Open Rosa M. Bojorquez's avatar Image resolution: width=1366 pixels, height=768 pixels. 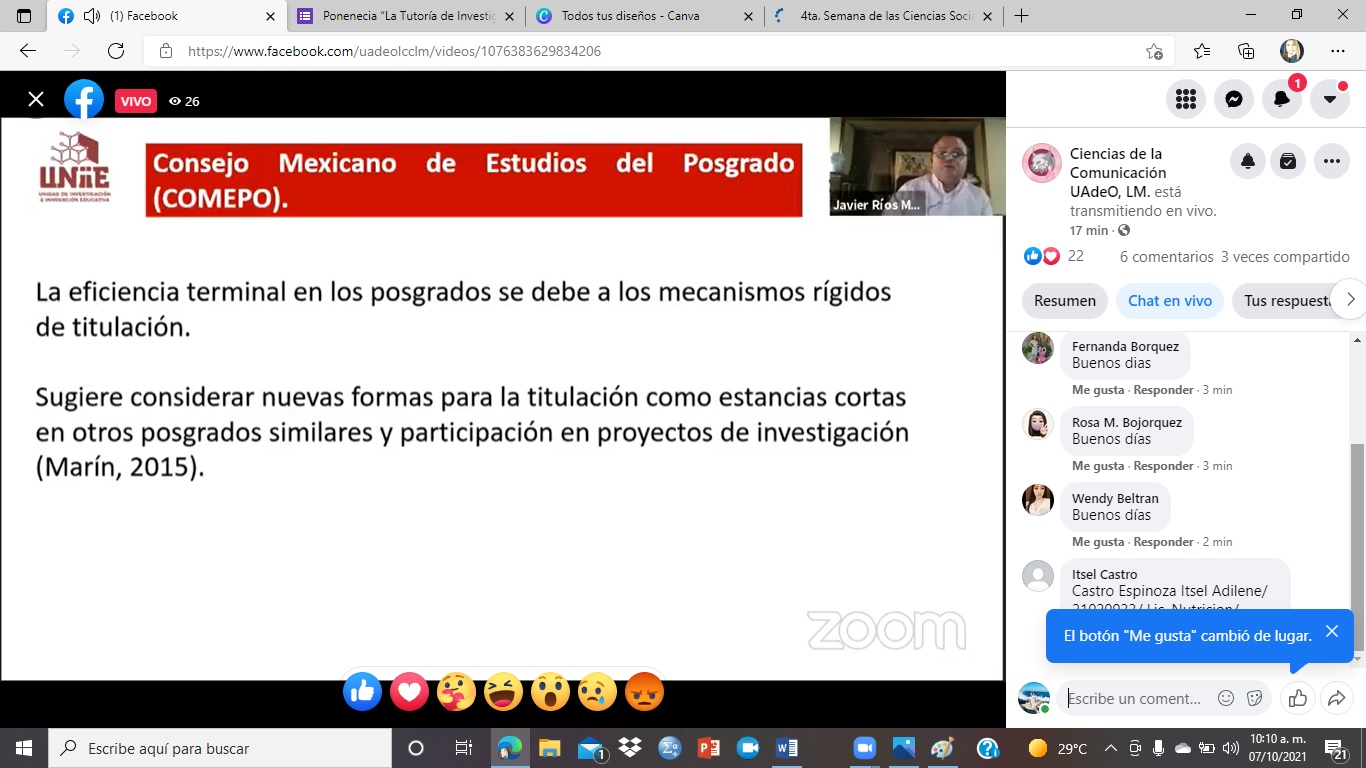(x=1038, y=424)
